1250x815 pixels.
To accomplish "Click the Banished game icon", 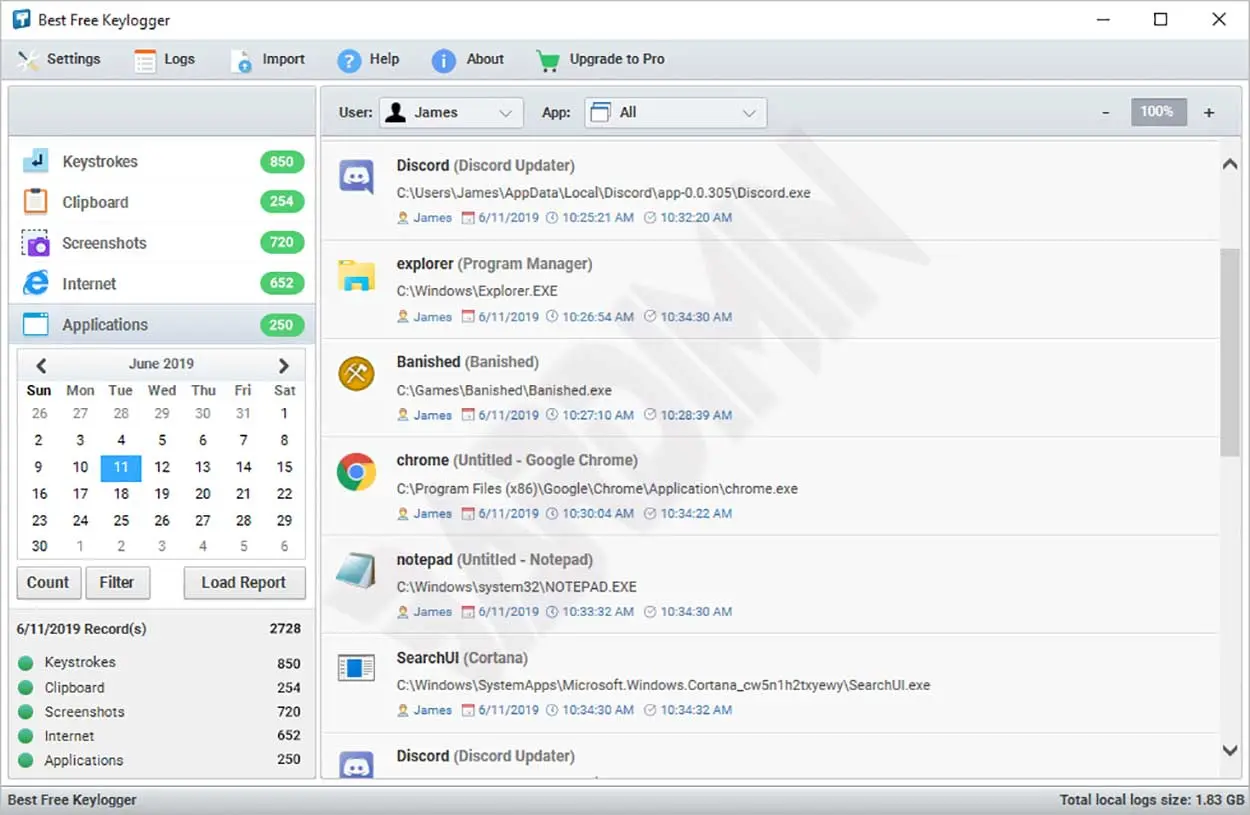I will click(356, 374).
